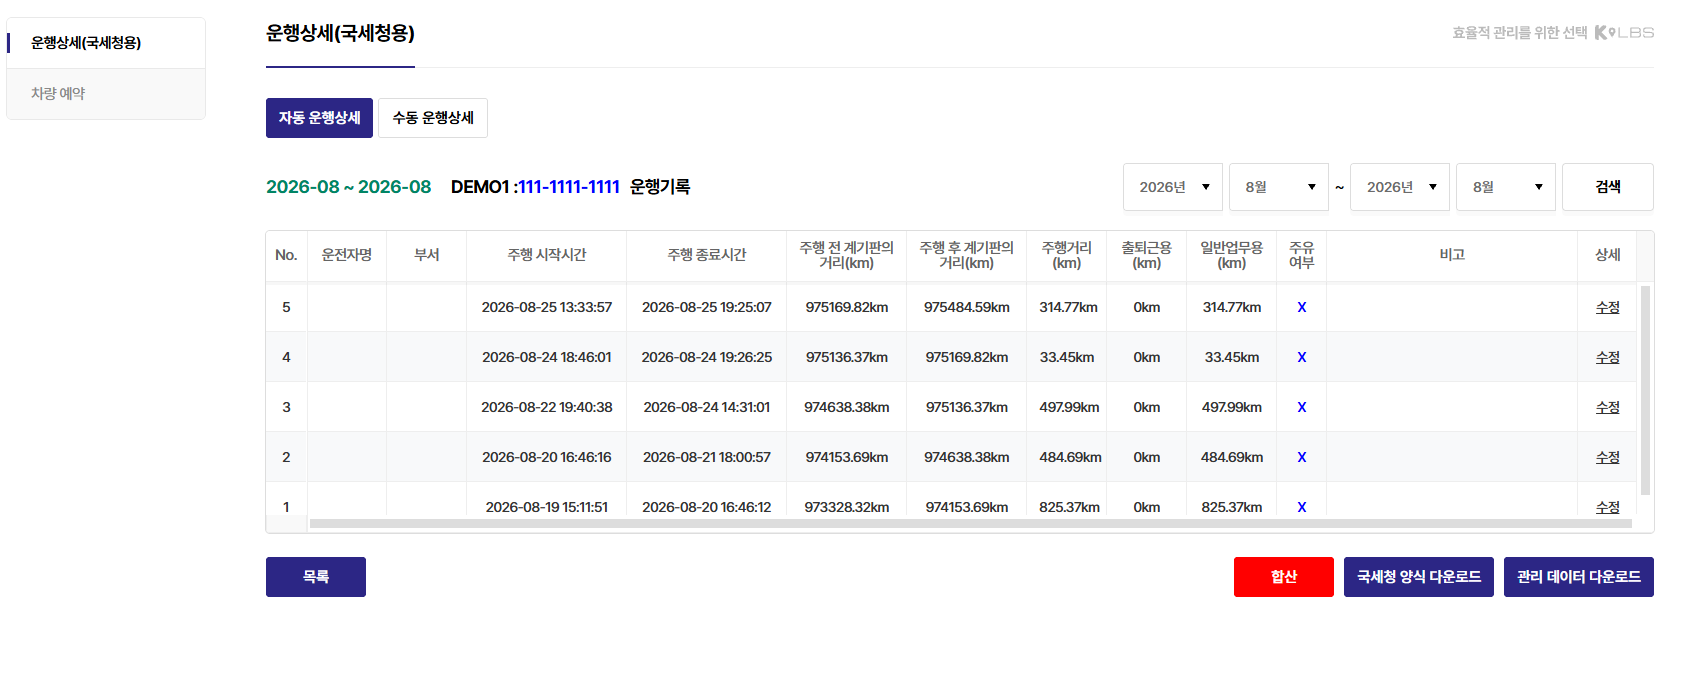The height and width of the screenshot is (676, 1689).
Task: Click the 975484.59km odometer cell
Action: pyautogui.click(x=967, y=307)
